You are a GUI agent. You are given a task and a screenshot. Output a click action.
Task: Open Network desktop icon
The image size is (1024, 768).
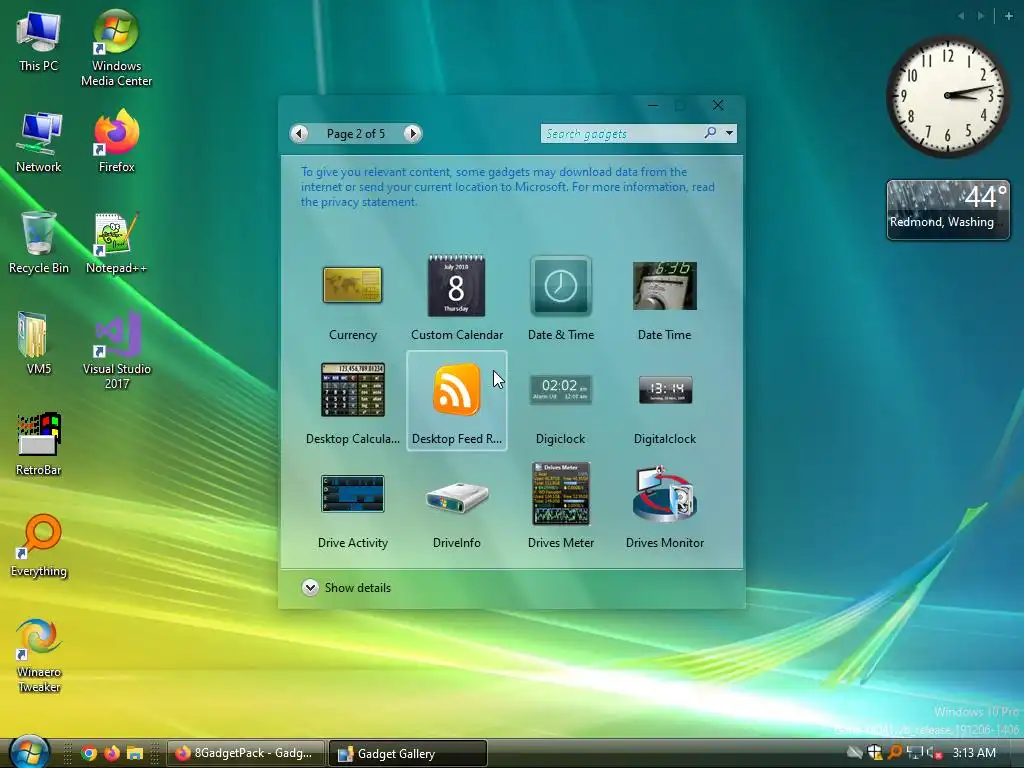[39, 142]
